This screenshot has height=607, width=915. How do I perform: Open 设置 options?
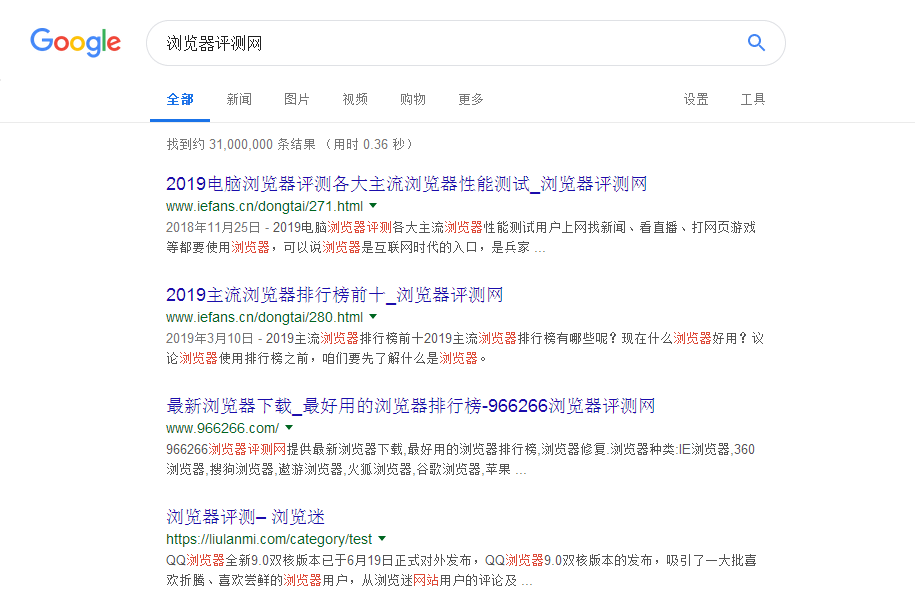coord(696,100)
